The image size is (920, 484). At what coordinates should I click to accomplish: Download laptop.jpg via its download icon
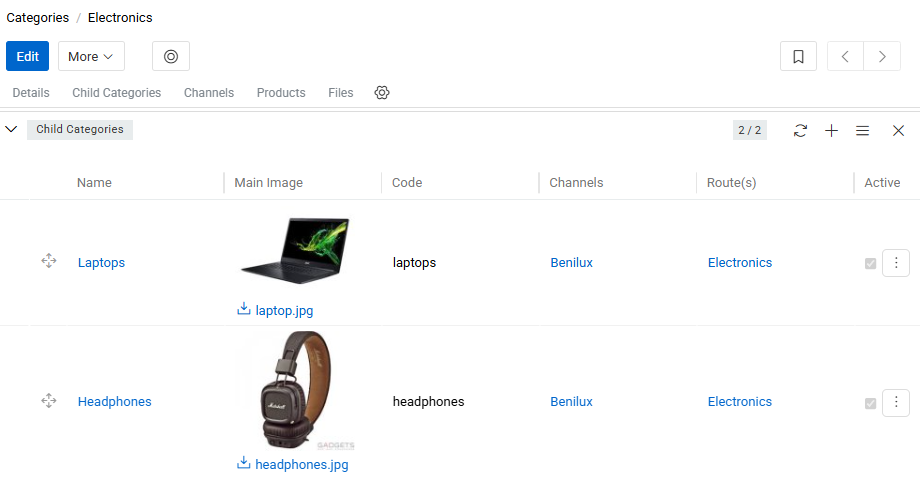(243, 309)
